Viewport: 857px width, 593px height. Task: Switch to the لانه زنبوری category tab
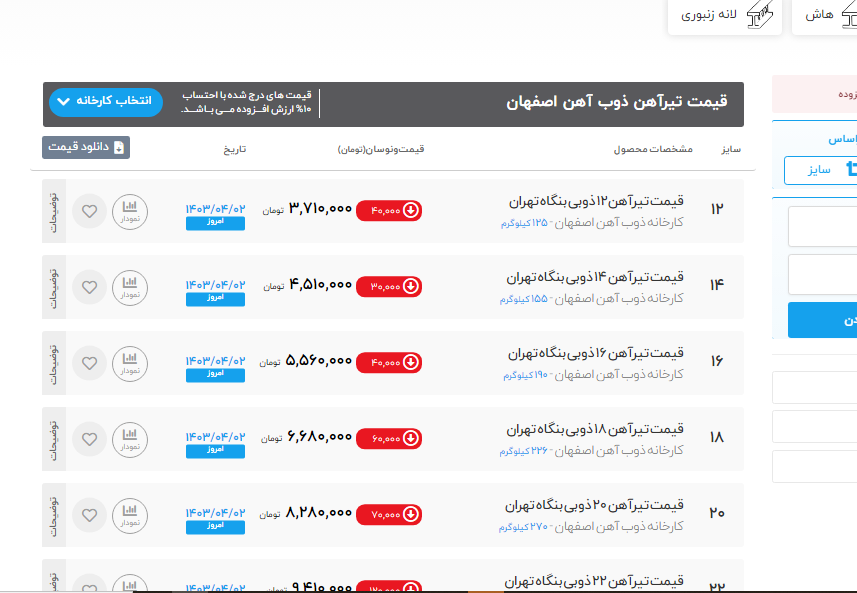point(727,16)
